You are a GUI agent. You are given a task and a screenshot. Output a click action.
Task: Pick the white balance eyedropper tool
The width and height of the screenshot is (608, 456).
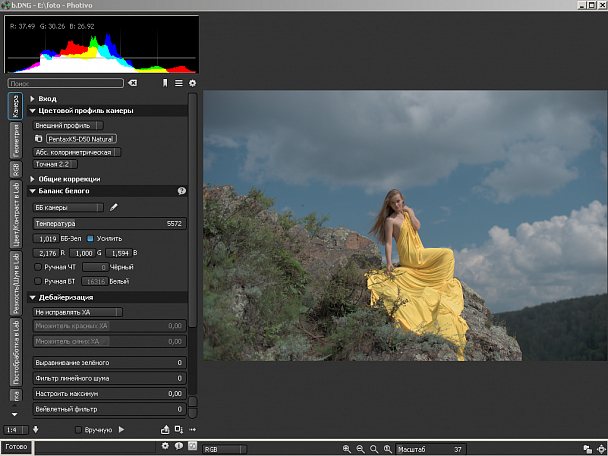coord(114,207)
